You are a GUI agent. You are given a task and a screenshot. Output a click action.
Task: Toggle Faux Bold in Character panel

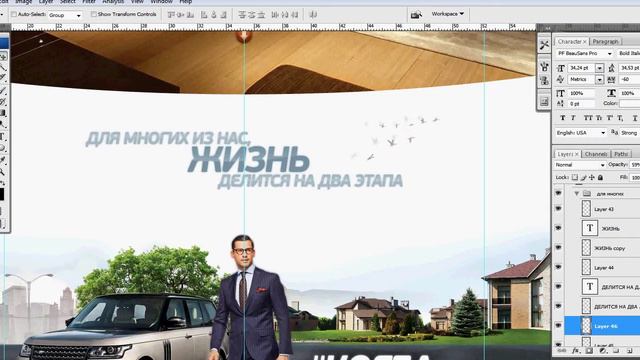pos(563,118)
